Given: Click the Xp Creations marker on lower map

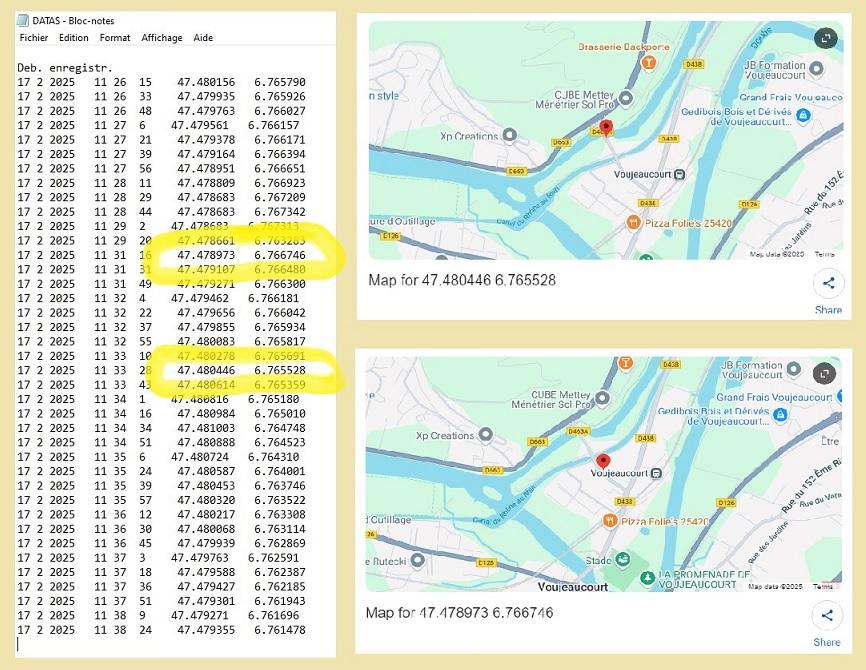Looking at the screenshot, I should [485, 435].
